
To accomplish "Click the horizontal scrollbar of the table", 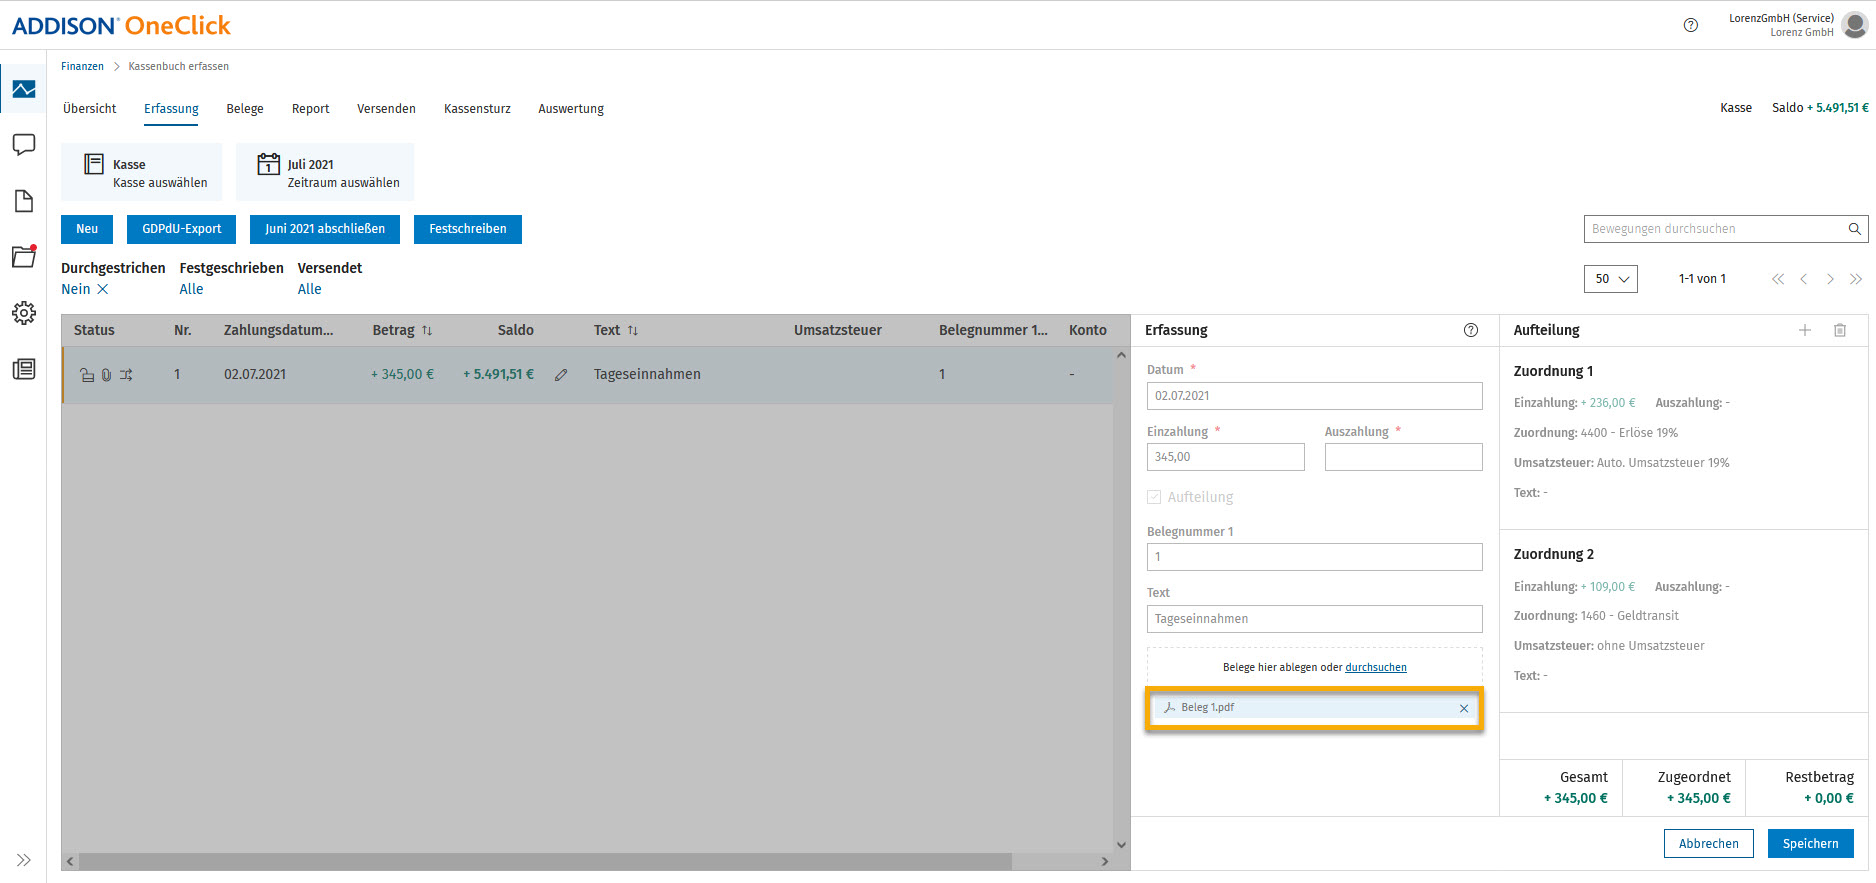I will pyautogui.click(x=545, y=861).
